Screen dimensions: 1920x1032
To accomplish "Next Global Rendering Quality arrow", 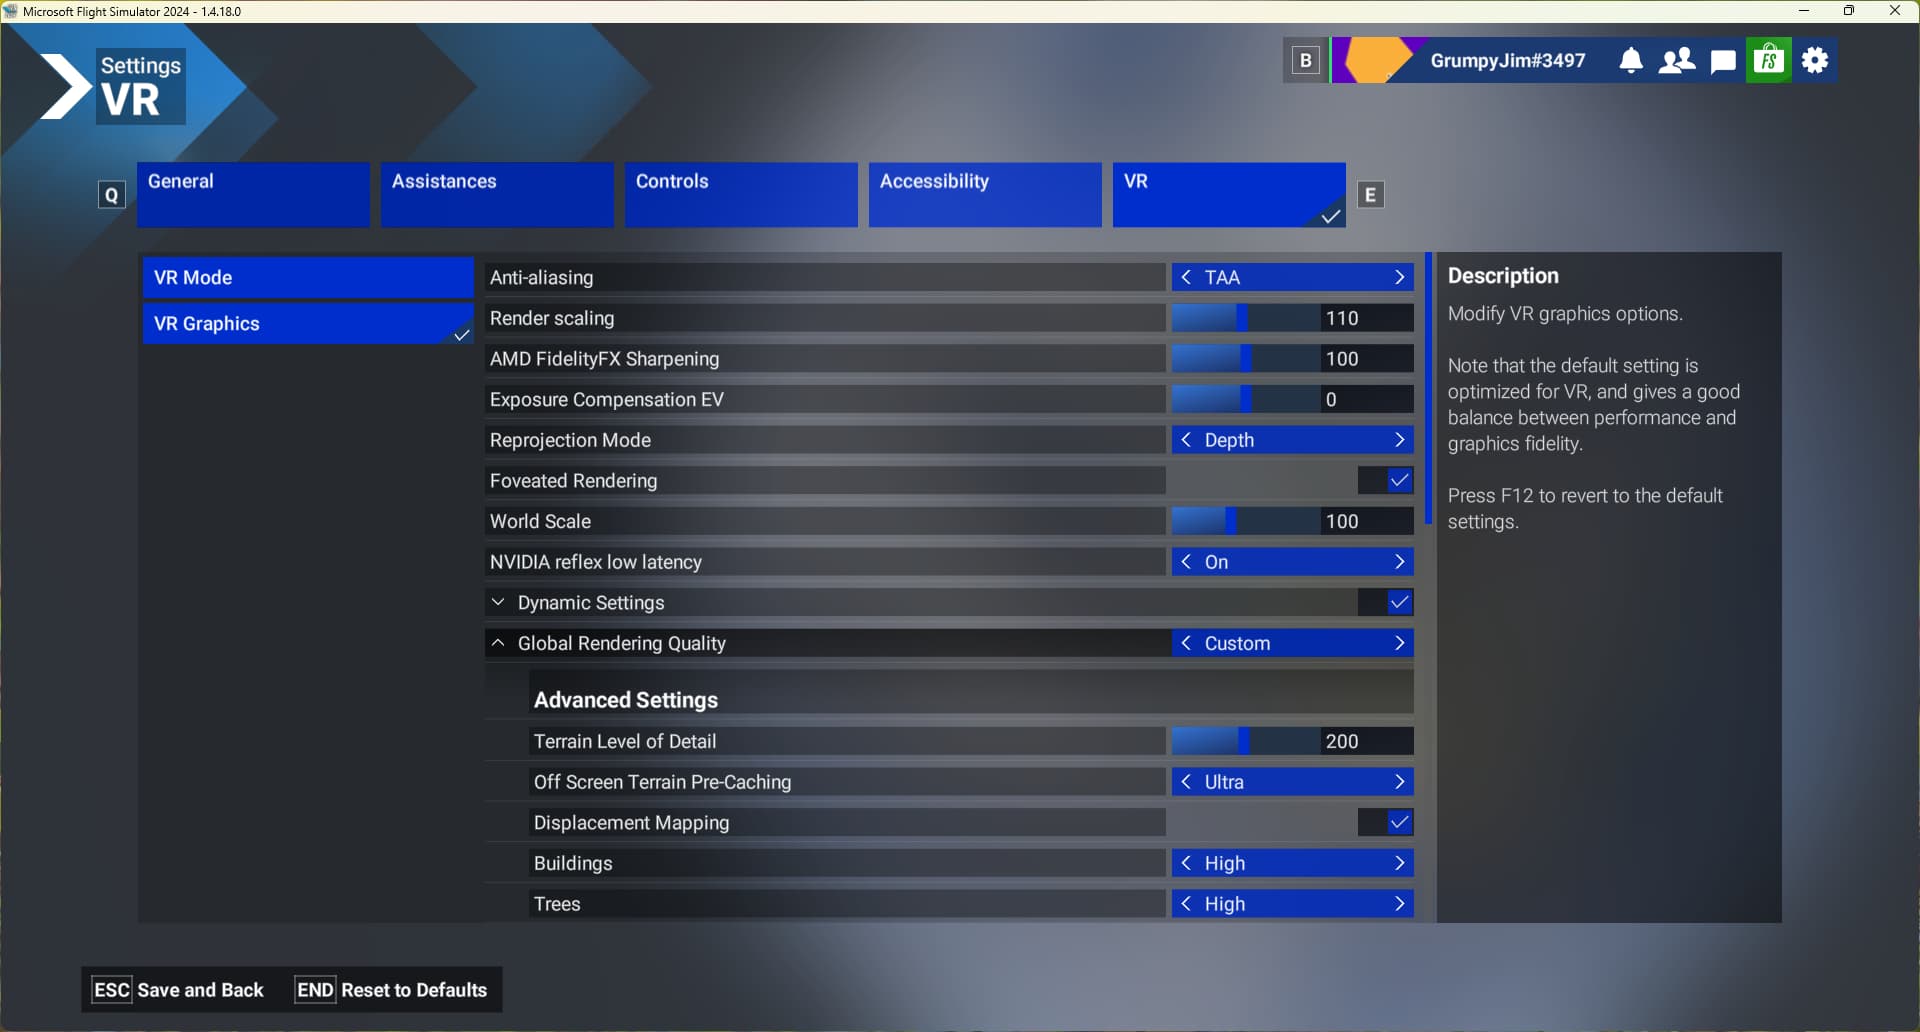I will 1400,643.
